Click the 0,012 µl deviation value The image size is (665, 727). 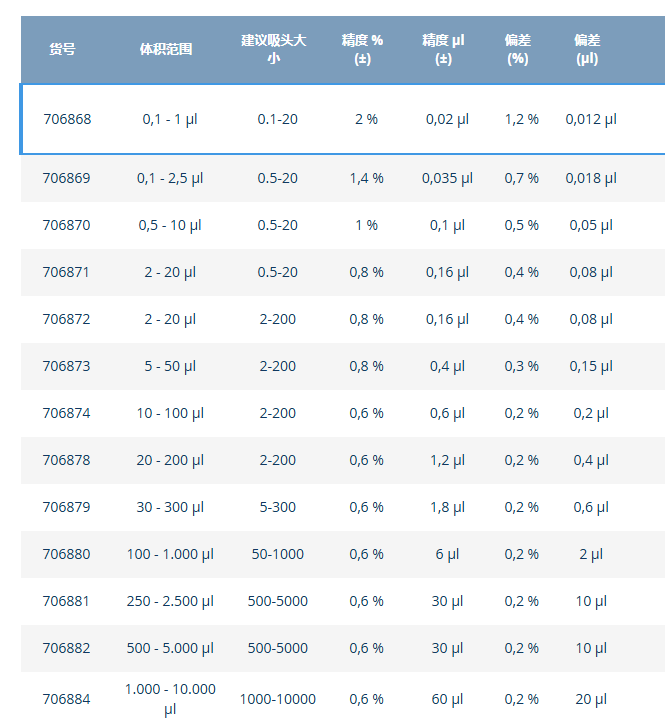[591, 119]
